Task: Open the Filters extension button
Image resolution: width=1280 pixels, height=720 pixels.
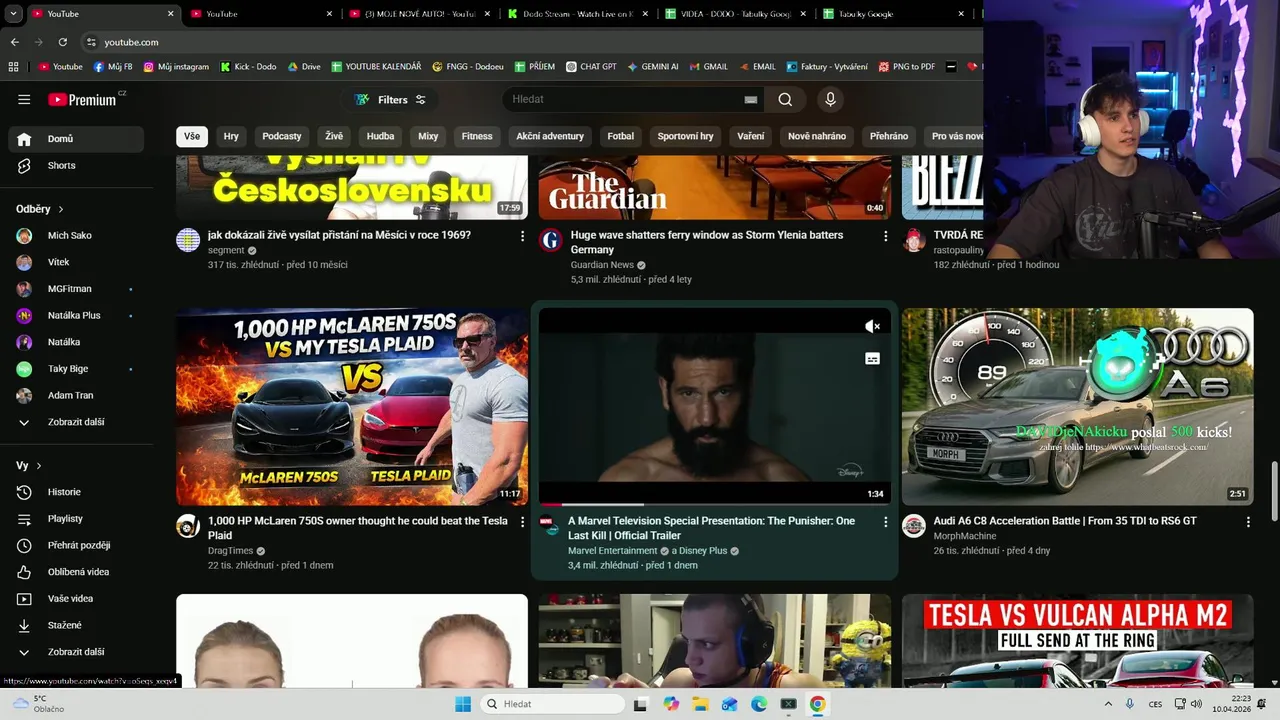Action: tap(390, 100)
